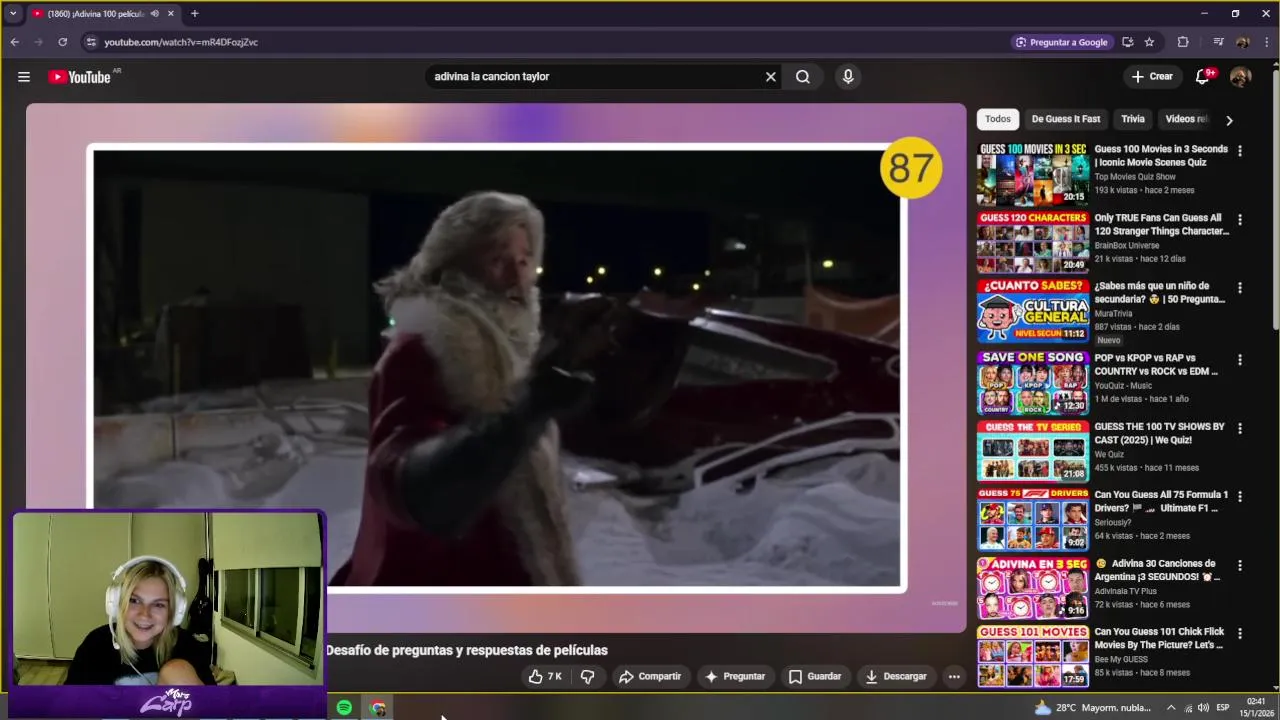Open the Chrome extensions puzzle icon
Viewport: 1280px width, 720px height.
[1183, 42]
